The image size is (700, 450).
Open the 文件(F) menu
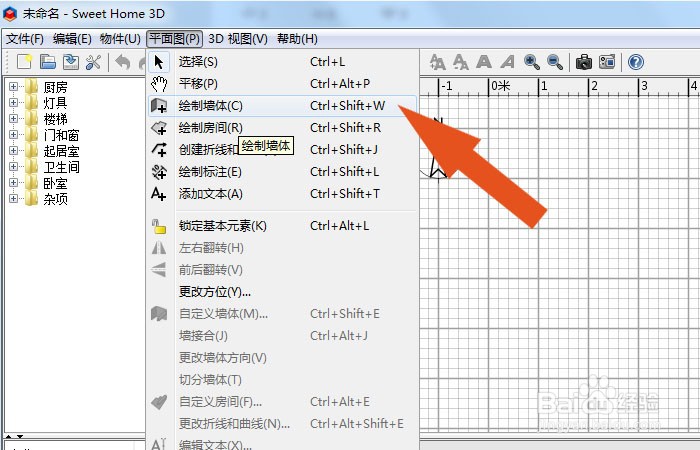click(x=25, y=39)
